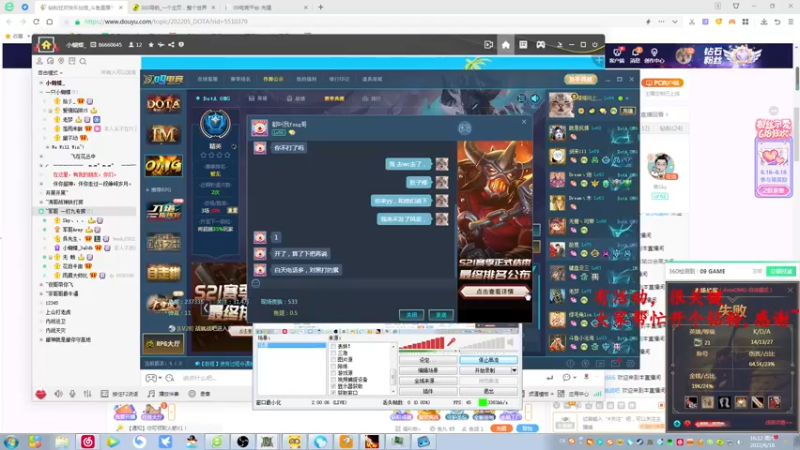Viewport: 800px width, 450px height.
Task: Toggle the 游戏源 source checkbox in OBS
Action: [333, 373]
